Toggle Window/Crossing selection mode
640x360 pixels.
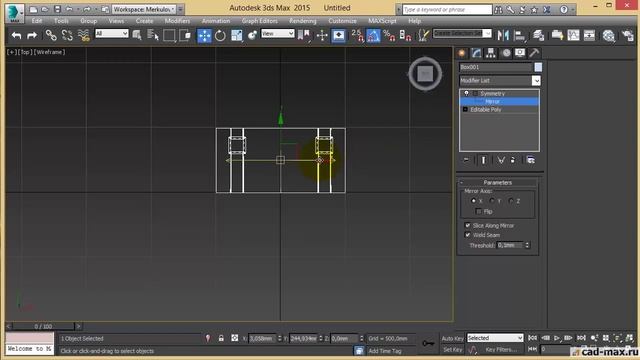coord(185,36)
